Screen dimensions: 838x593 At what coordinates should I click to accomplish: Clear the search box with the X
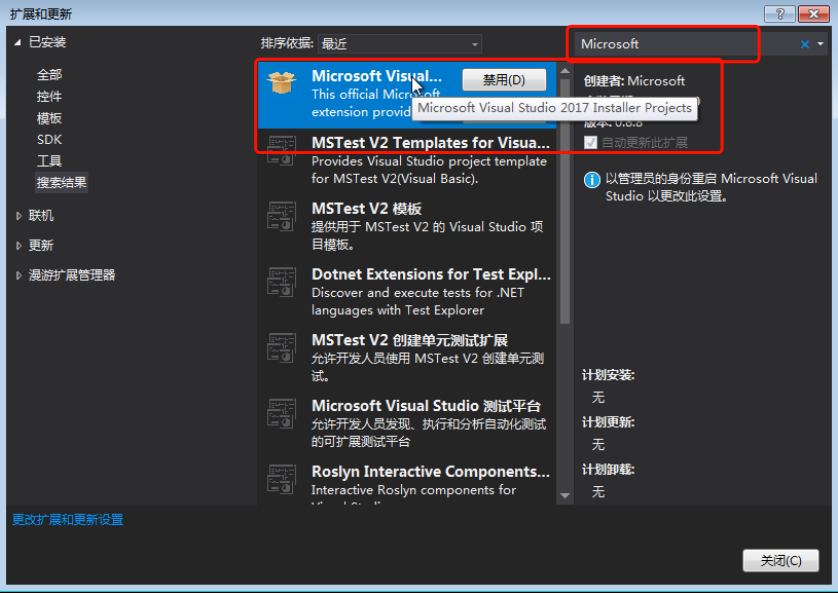click(x=804, y=44)
